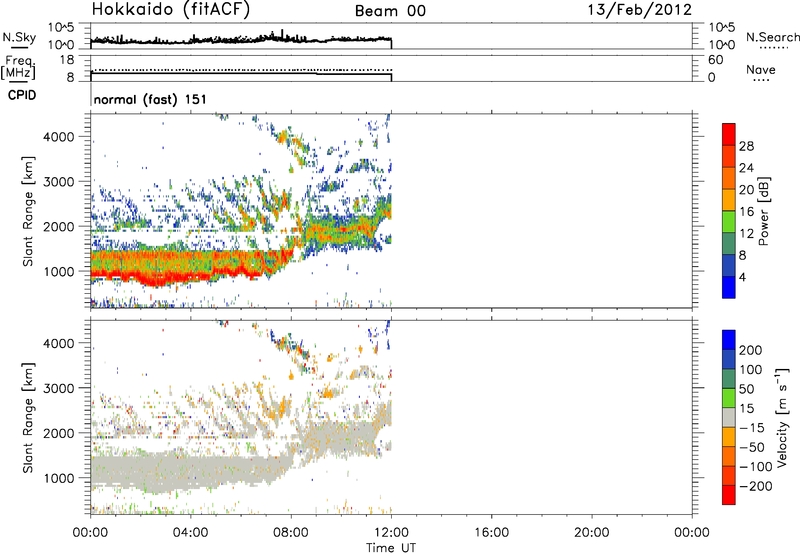Pick the blue top segment of Velocity colorbar
Image resolution: width=800 pixels, height=554 pixels.
click(x=729, y=340)
